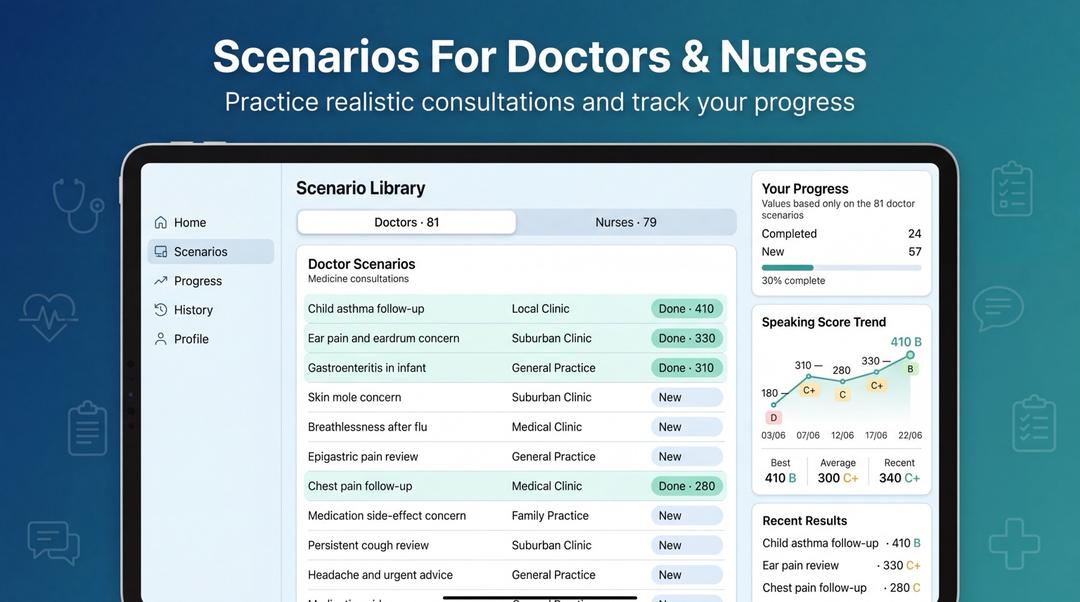Click the medical cross icon at right
This screenshot has width=1080, height=602.
1014,544
